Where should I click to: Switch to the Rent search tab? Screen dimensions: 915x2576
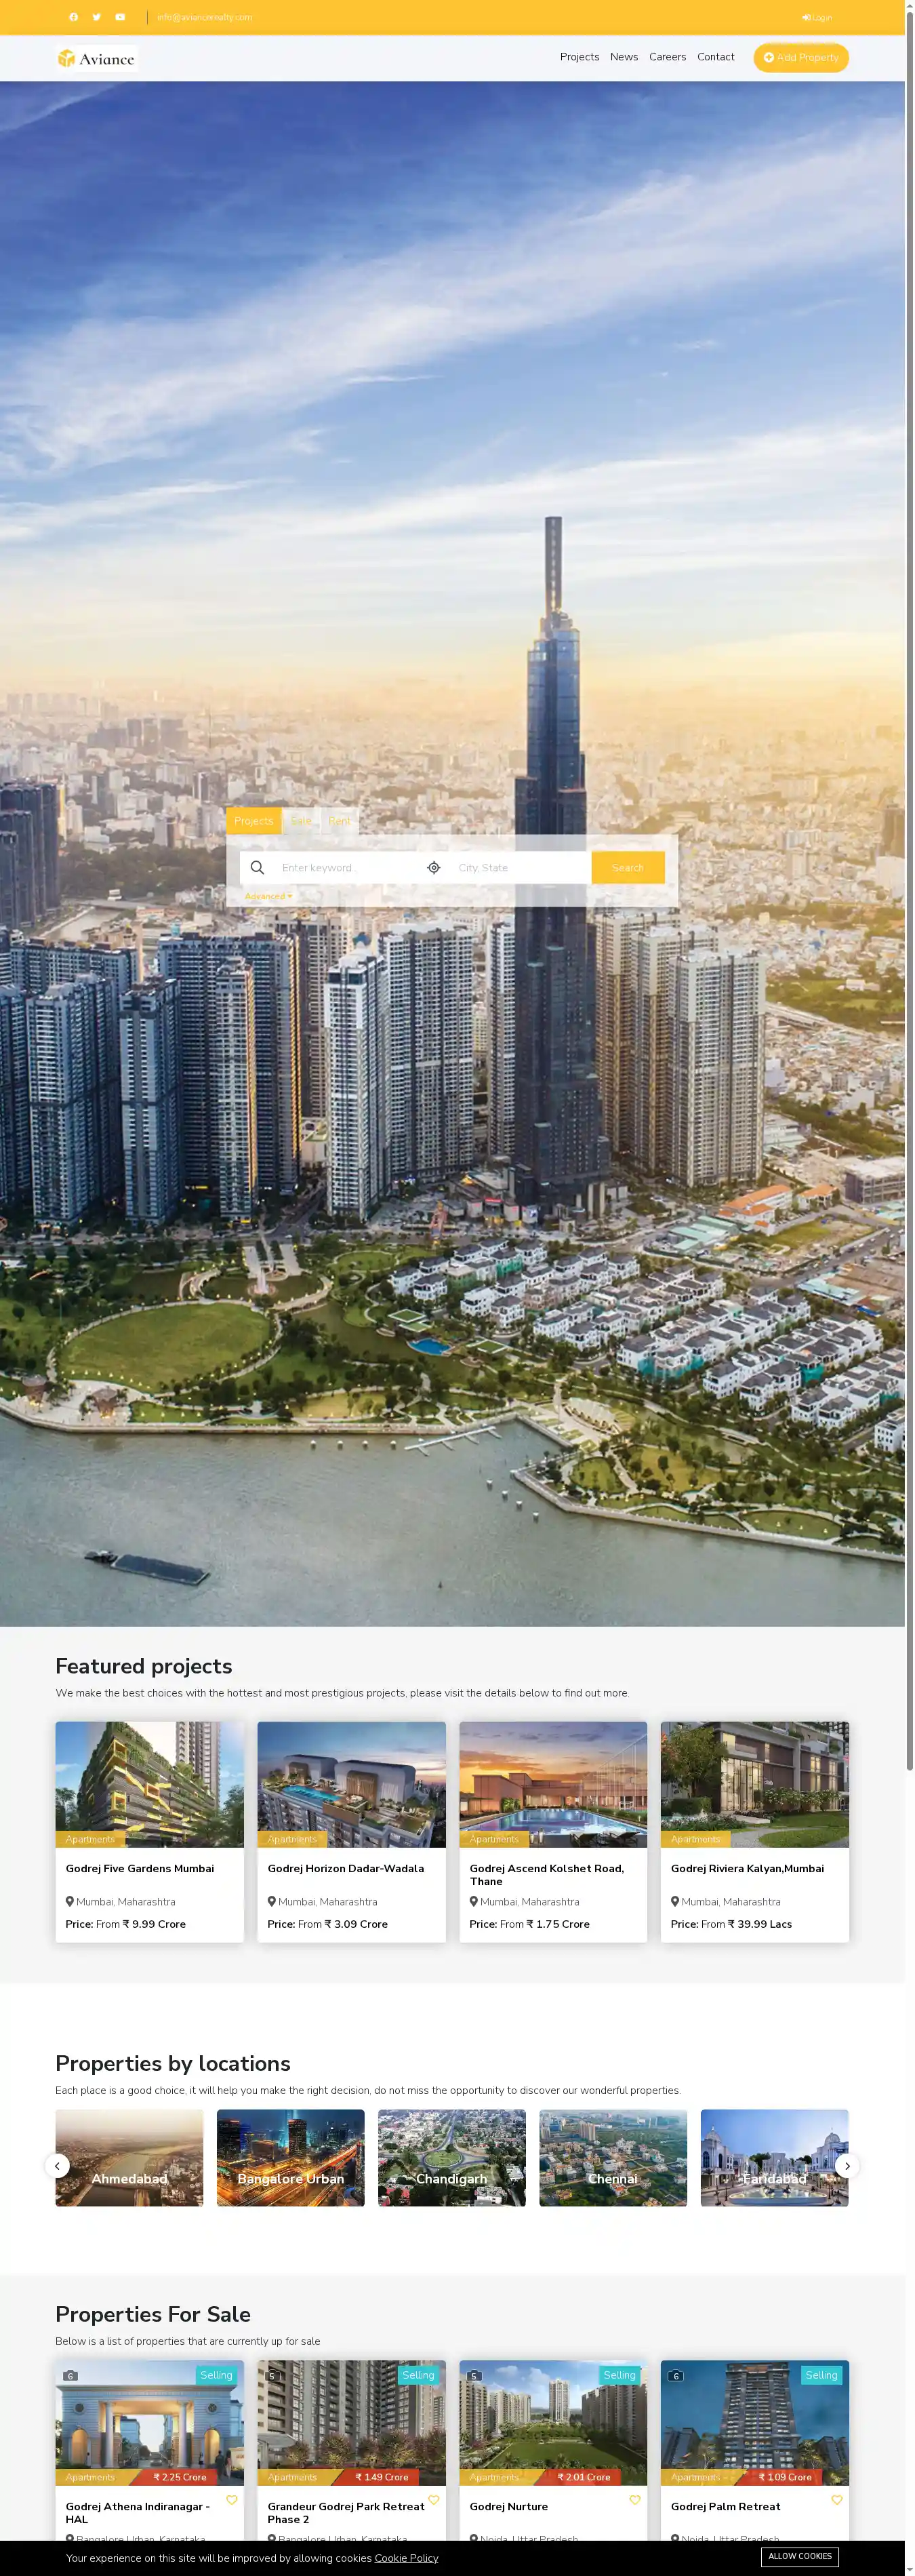tap(340, 821)
